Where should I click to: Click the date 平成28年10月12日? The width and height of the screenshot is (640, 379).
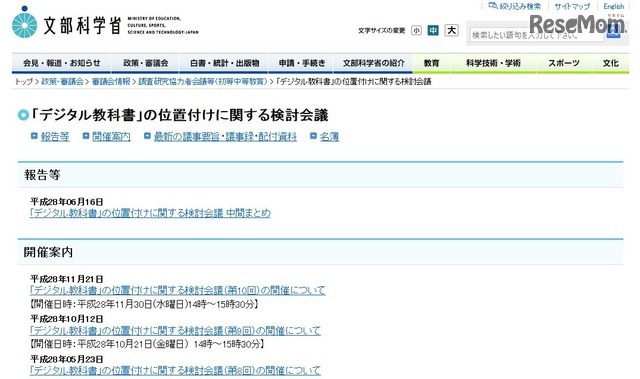tap(67, 319)
